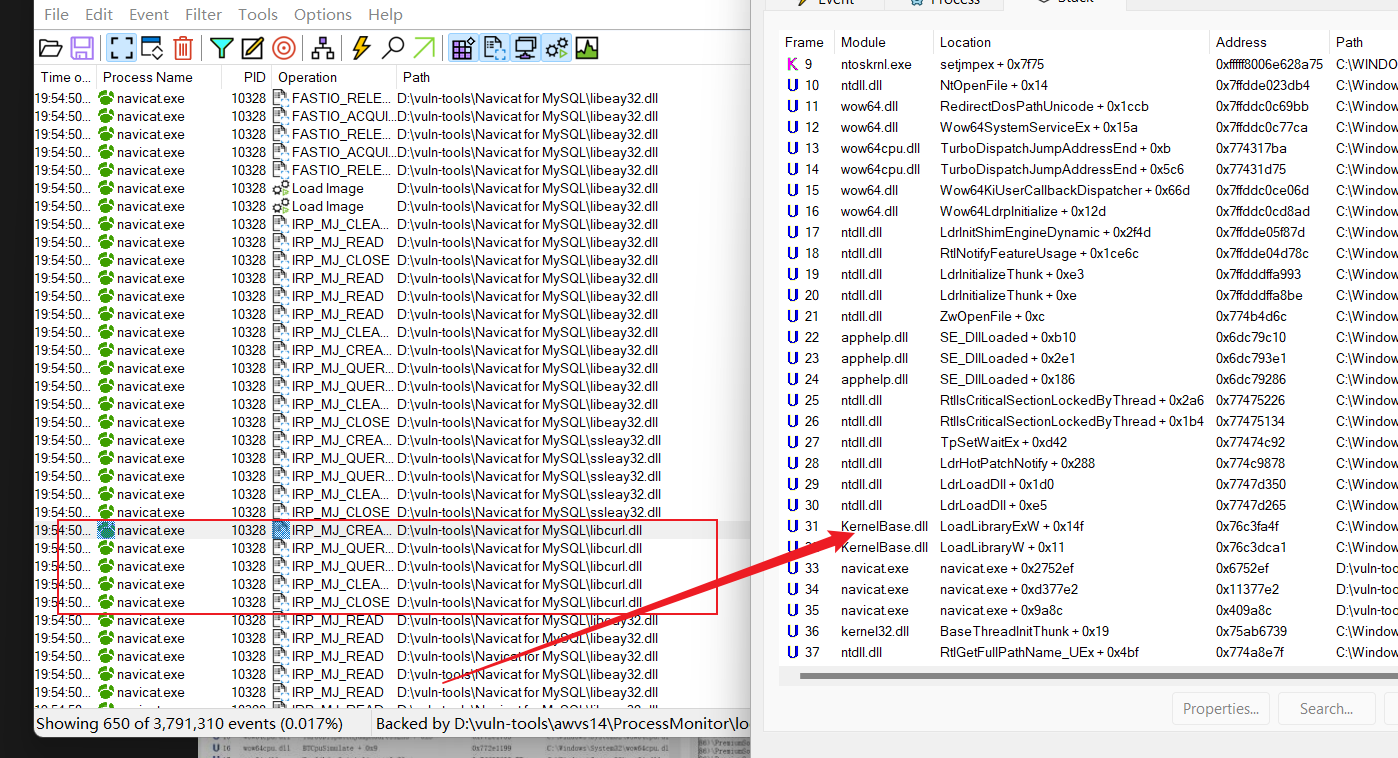Screen dimensions: 1398x758
Task: Click the U icon on frame 10
Action: pos(793,85)
